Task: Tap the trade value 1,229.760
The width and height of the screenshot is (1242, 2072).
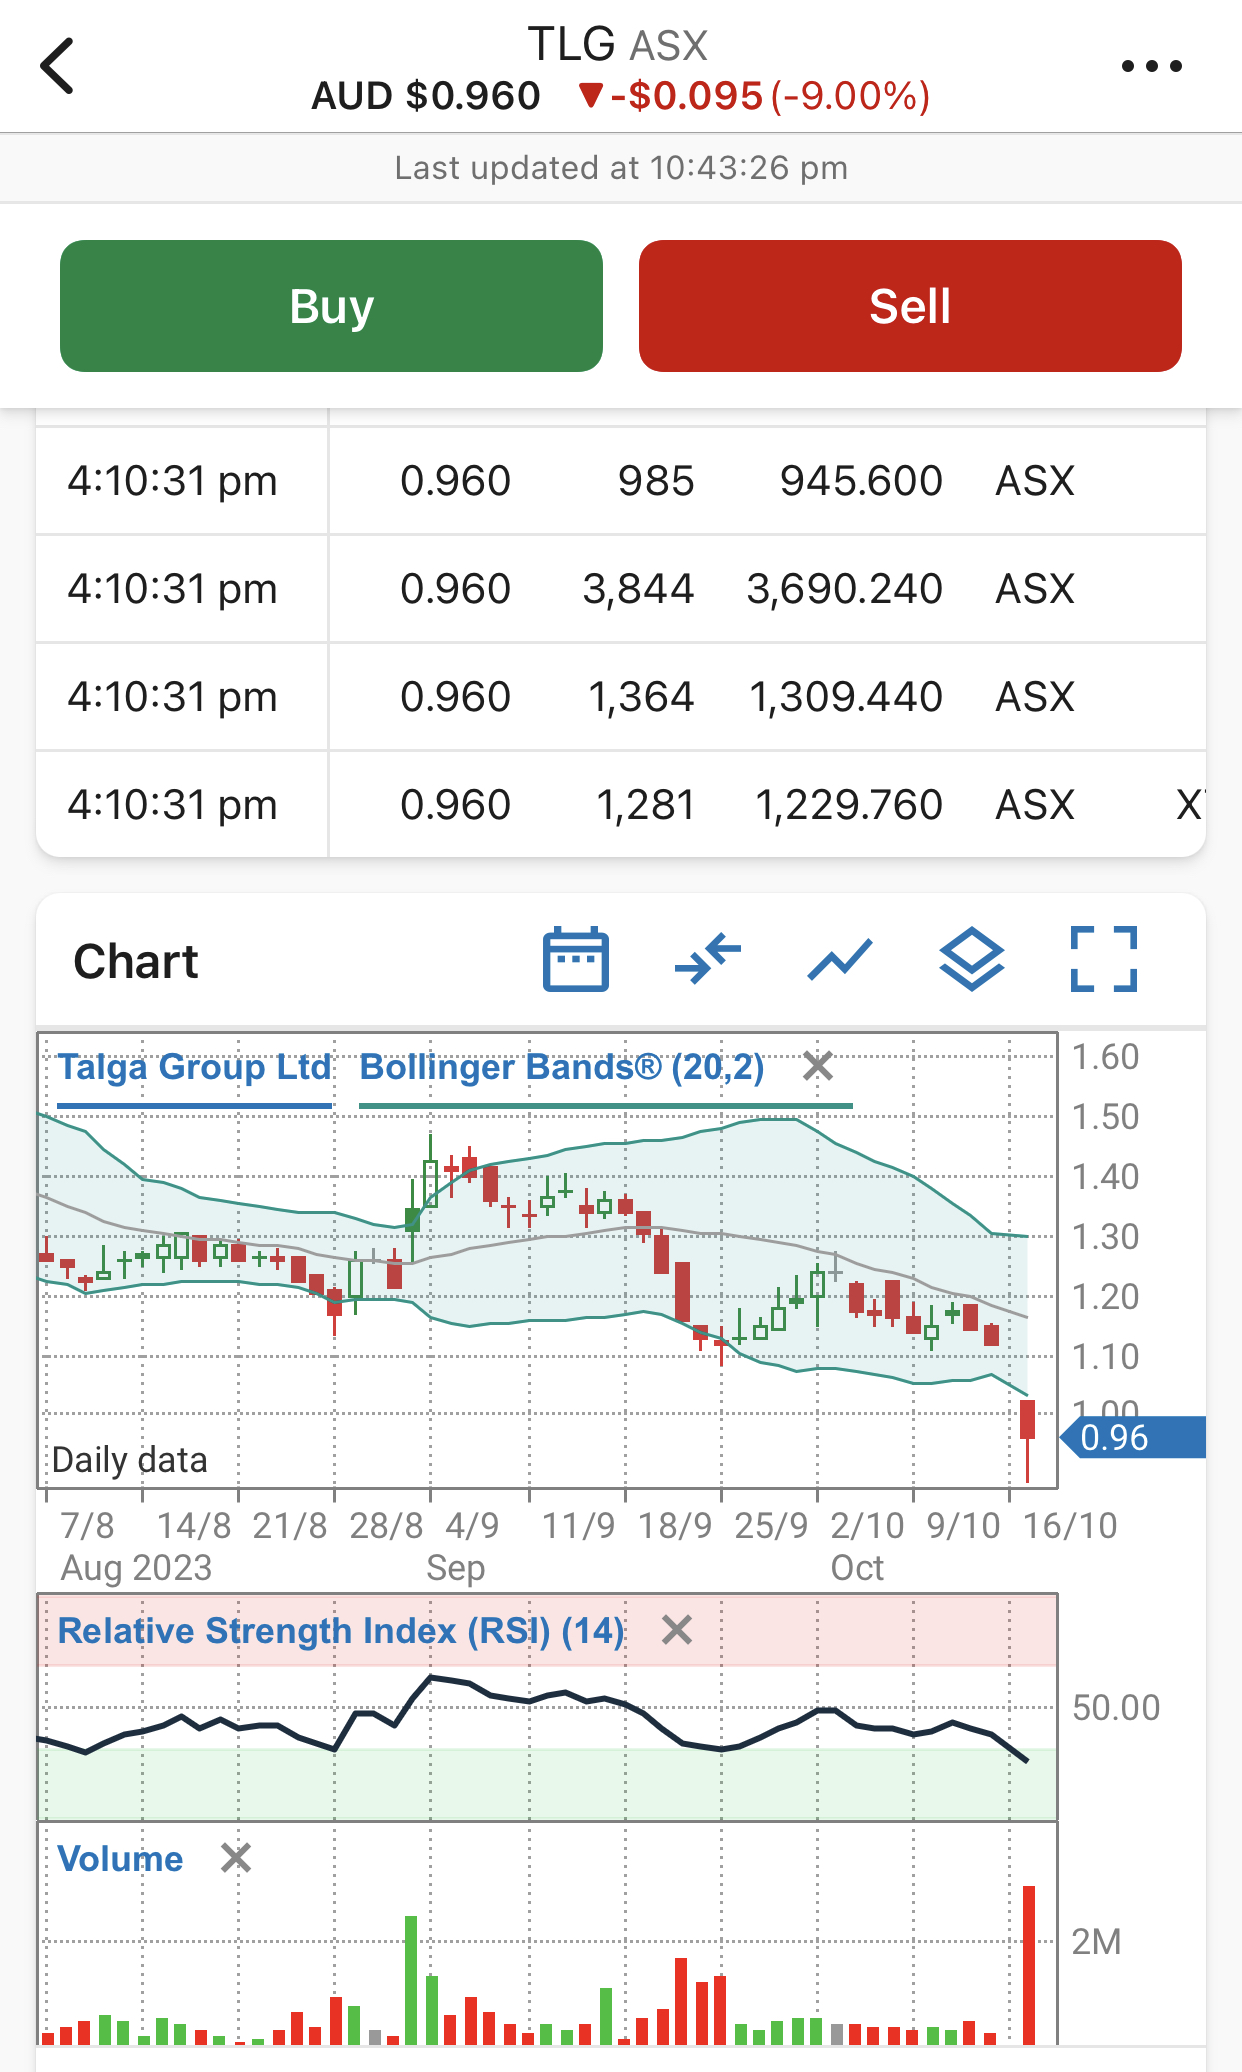Action: click(x=849, y=805)
